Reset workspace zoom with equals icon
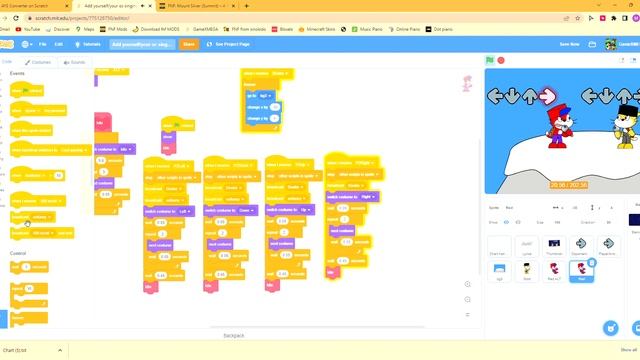This screenshot has height=360, width=640. [467, 315]
